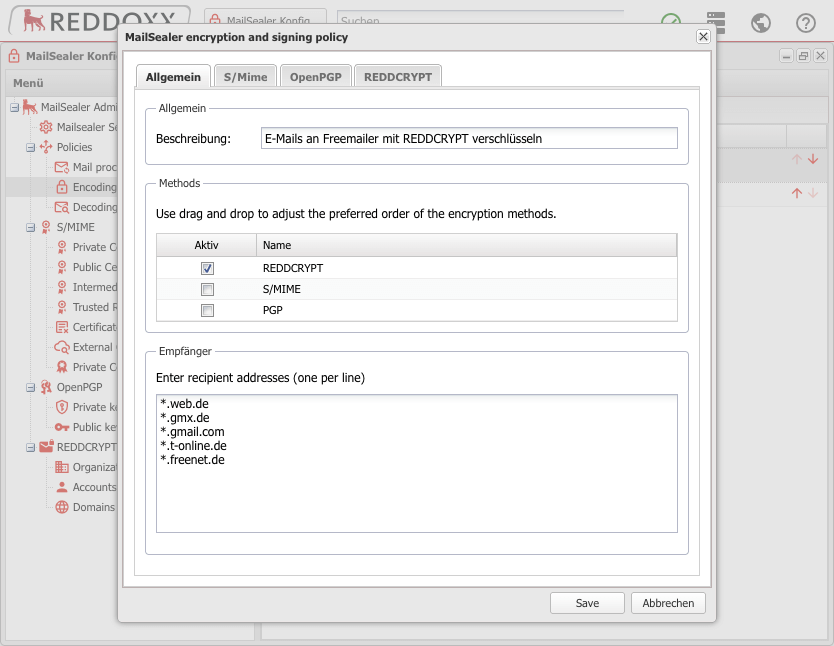Click the Intermed certificate icon

[62, 287]
